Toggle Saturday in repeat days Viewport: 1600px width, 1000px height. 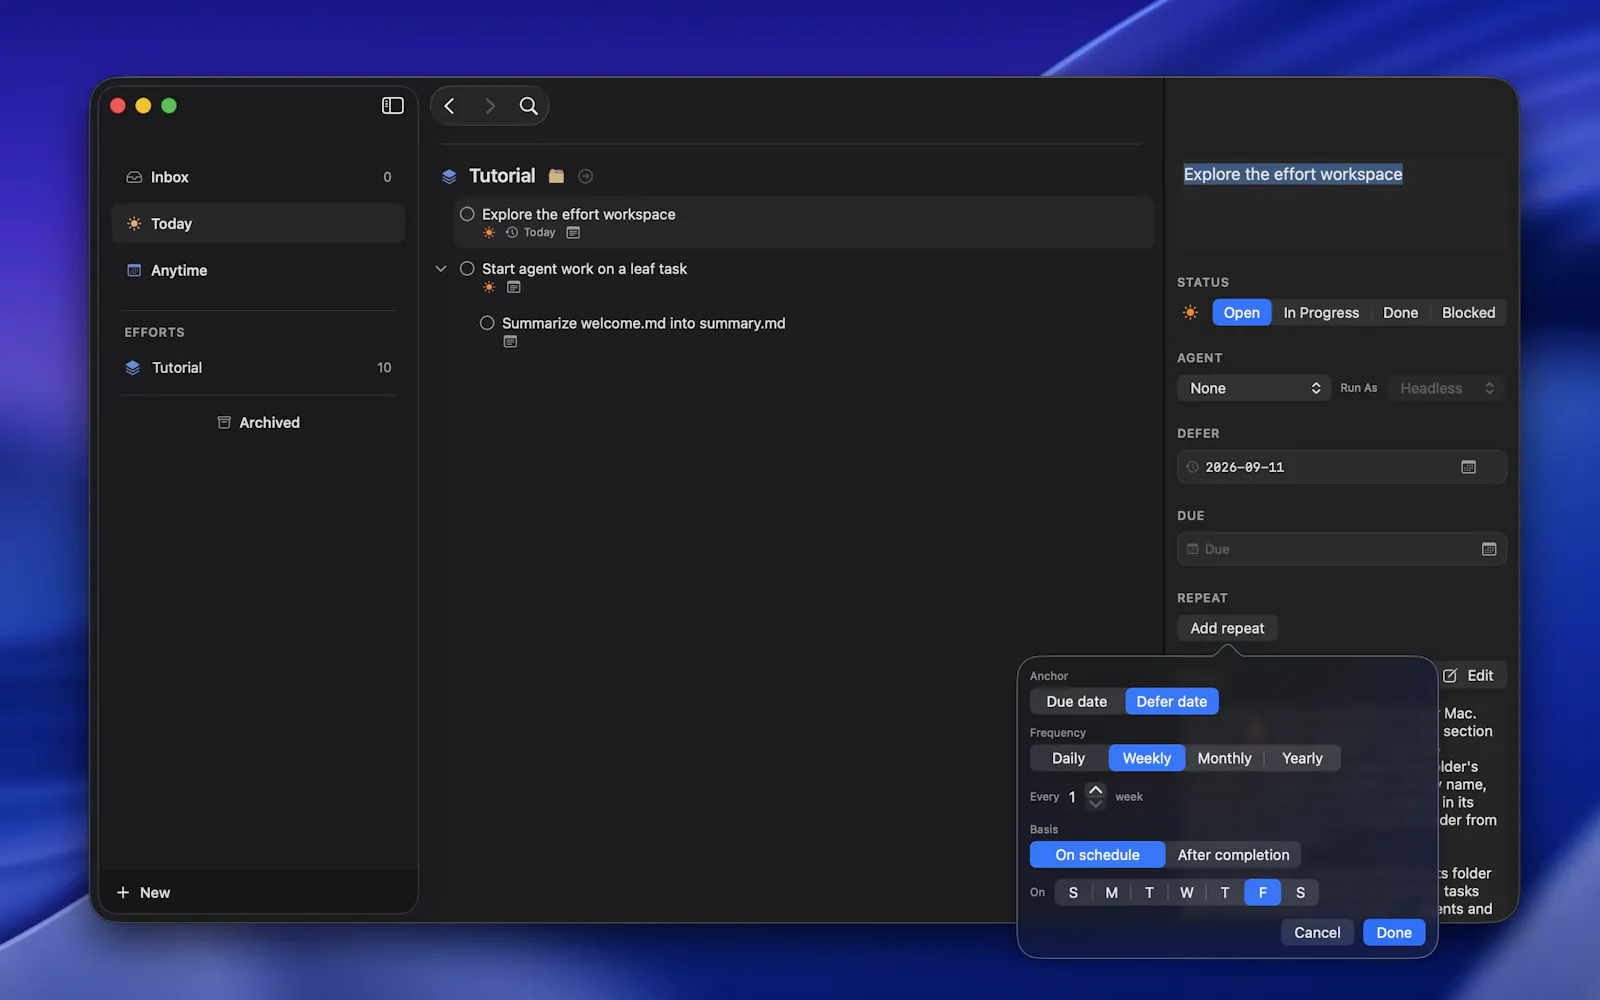point(1300,893)
